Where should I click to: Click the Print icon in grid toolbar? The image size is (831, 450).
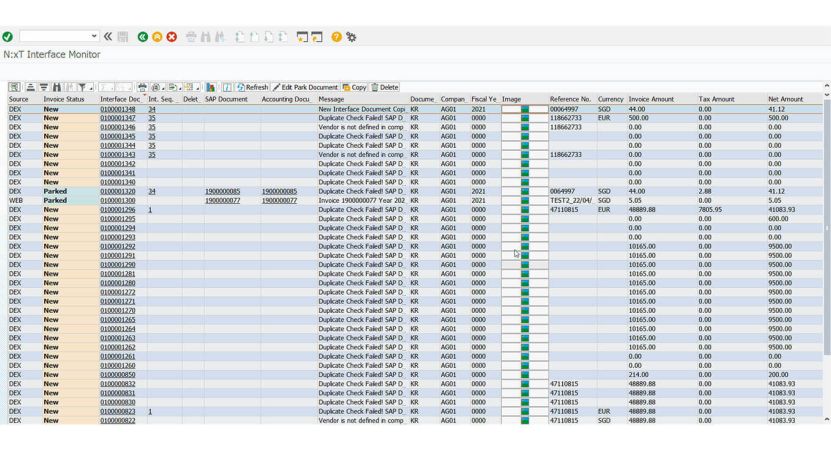point(142,87)
